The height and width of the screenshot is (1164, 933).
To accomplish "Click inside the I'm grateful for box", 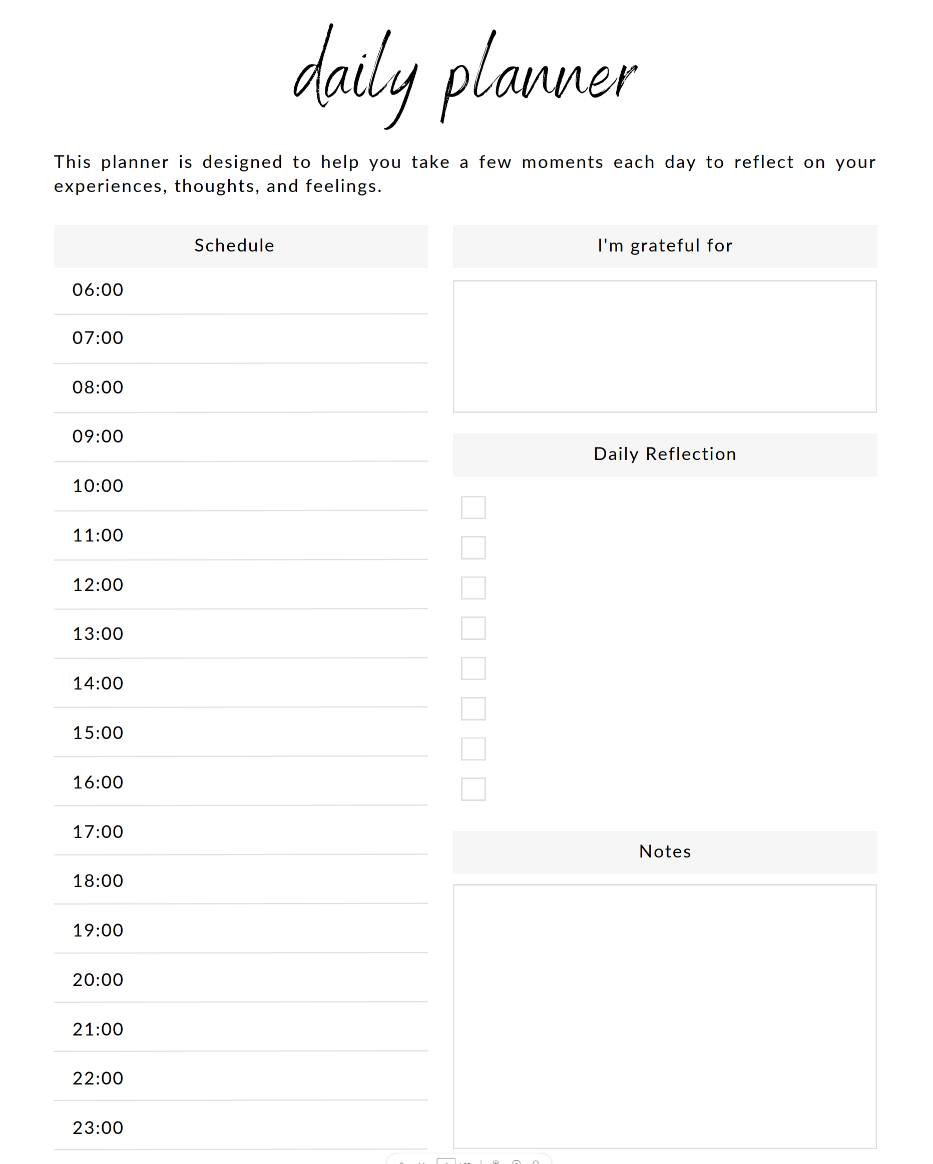I will (x=664, y=346).
